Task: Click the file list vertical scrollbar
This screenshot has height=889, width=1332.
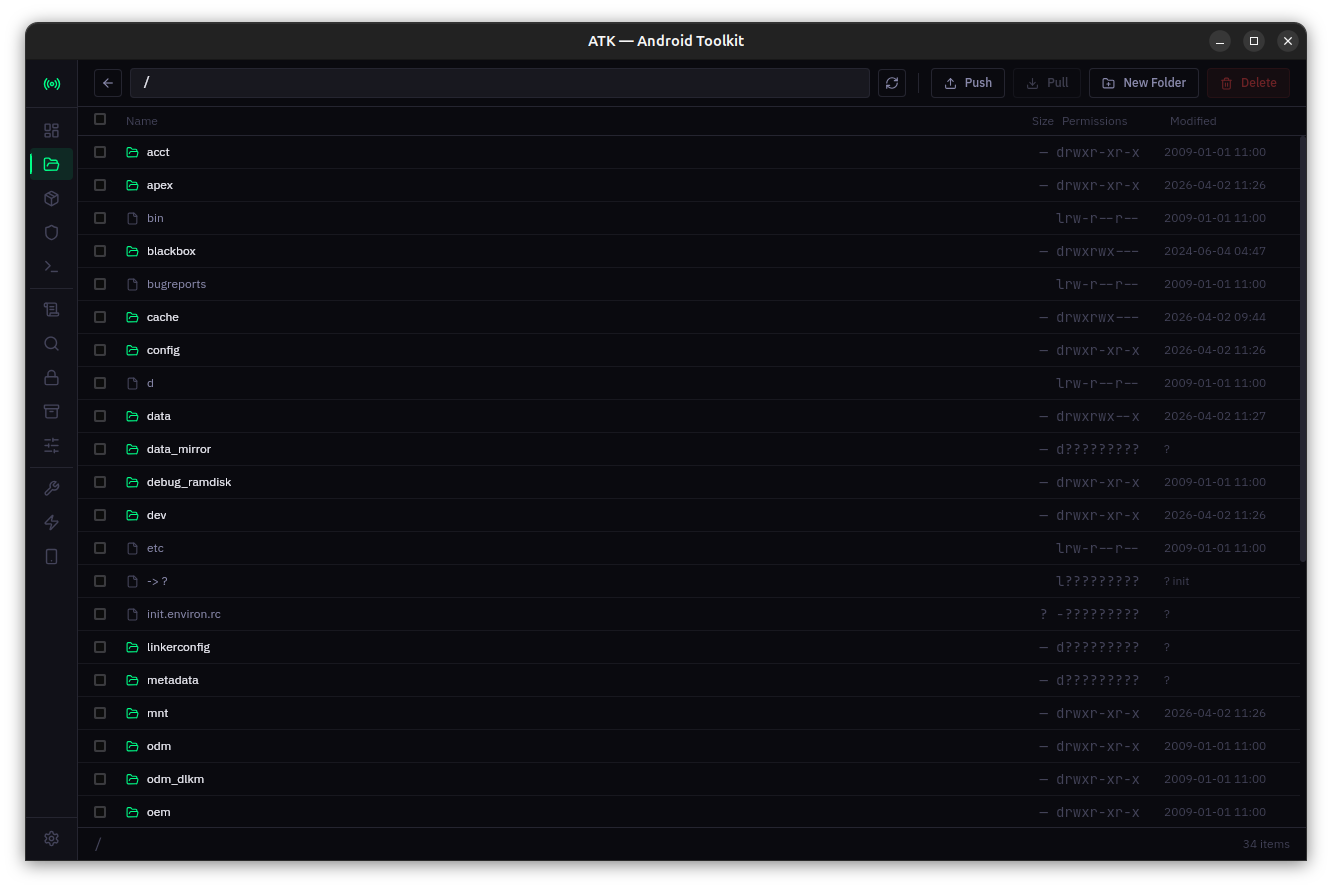Action: (x=1302, y=350)
